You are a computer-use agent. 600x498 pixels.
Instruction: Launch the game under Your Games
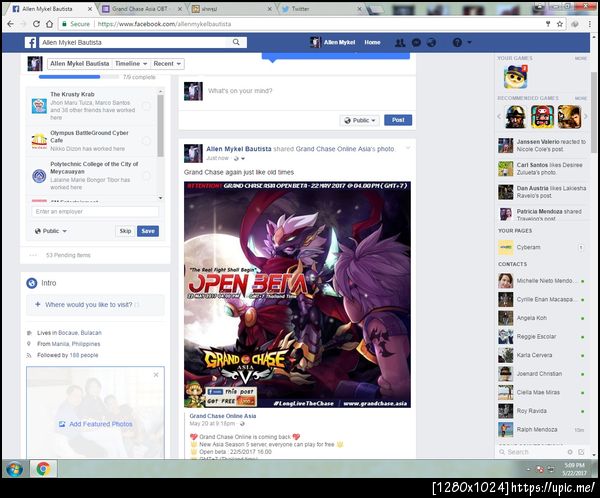515,76
